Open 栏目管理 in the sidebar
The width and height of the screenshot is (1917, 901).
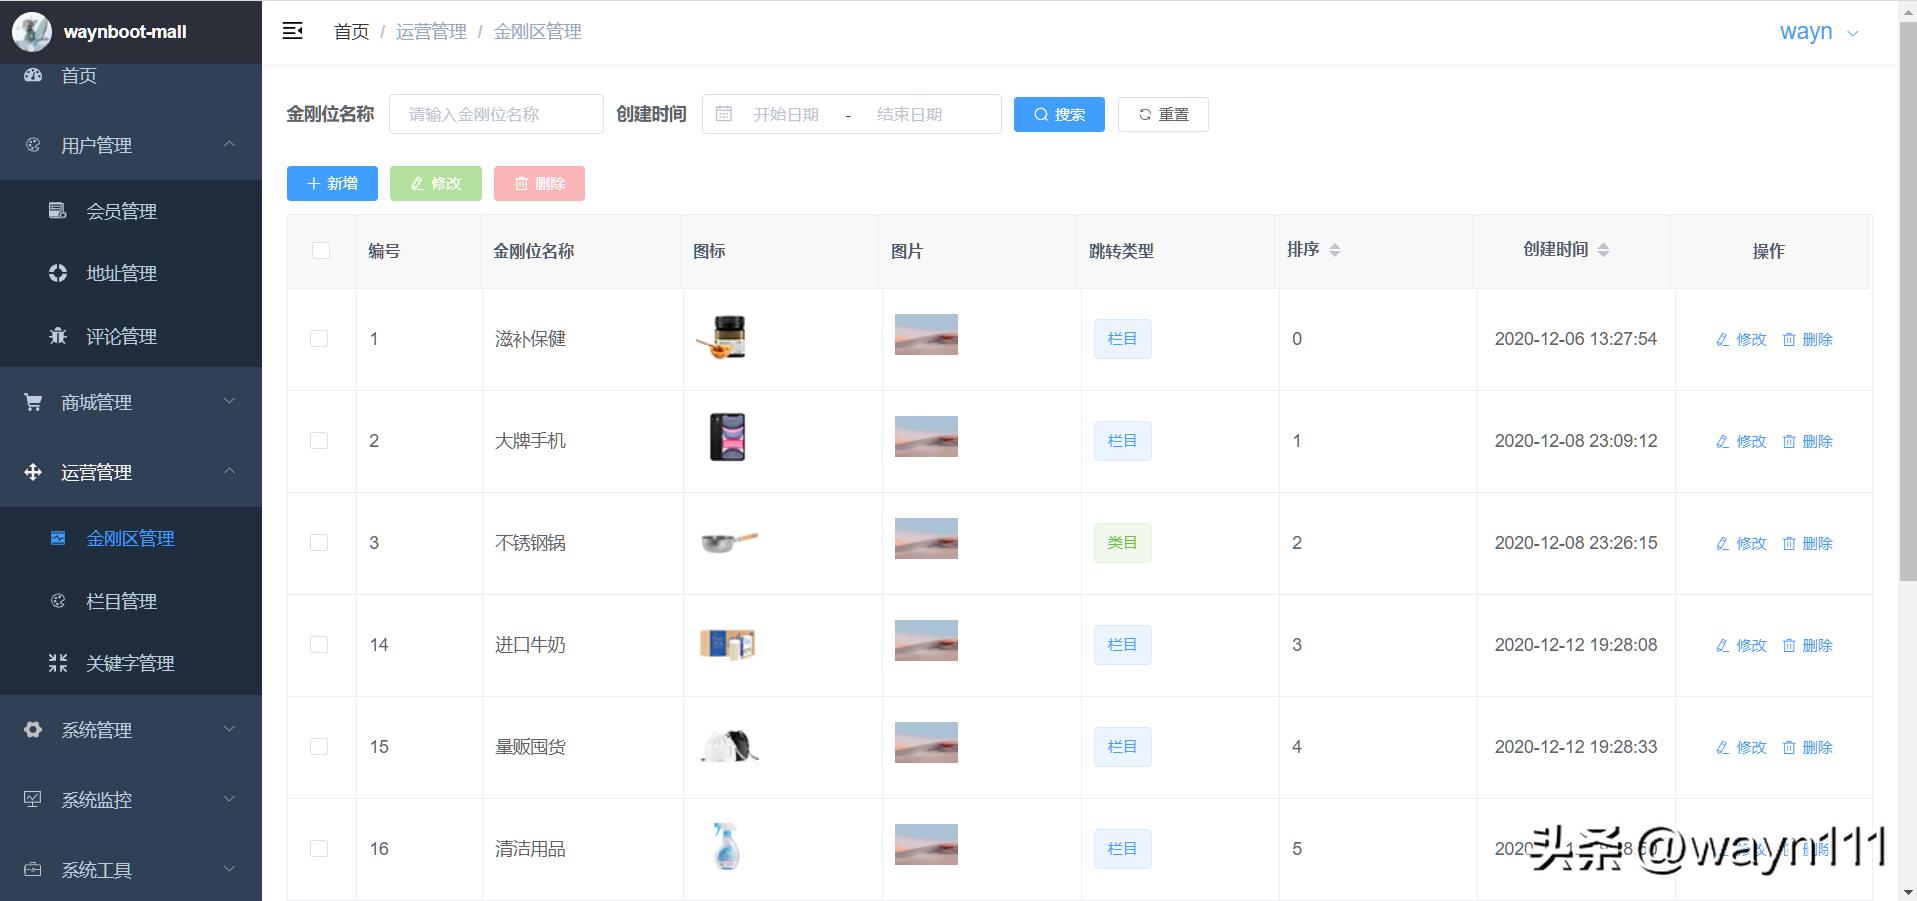point(121,601)
